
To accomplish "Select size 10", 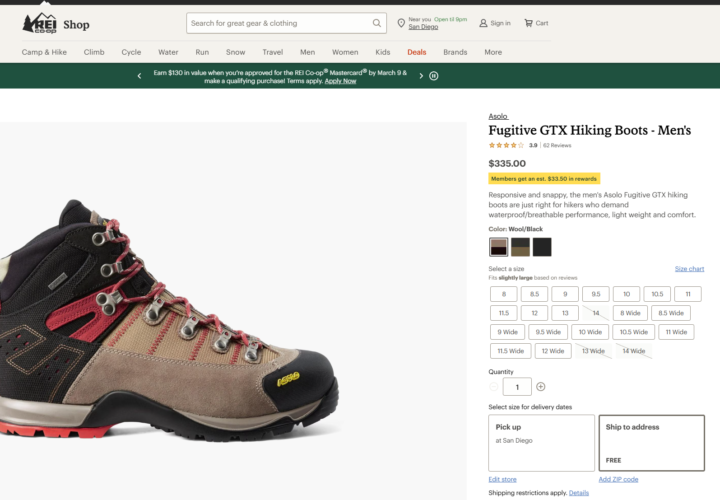I will pyautogui.click(x=627, y=294).
